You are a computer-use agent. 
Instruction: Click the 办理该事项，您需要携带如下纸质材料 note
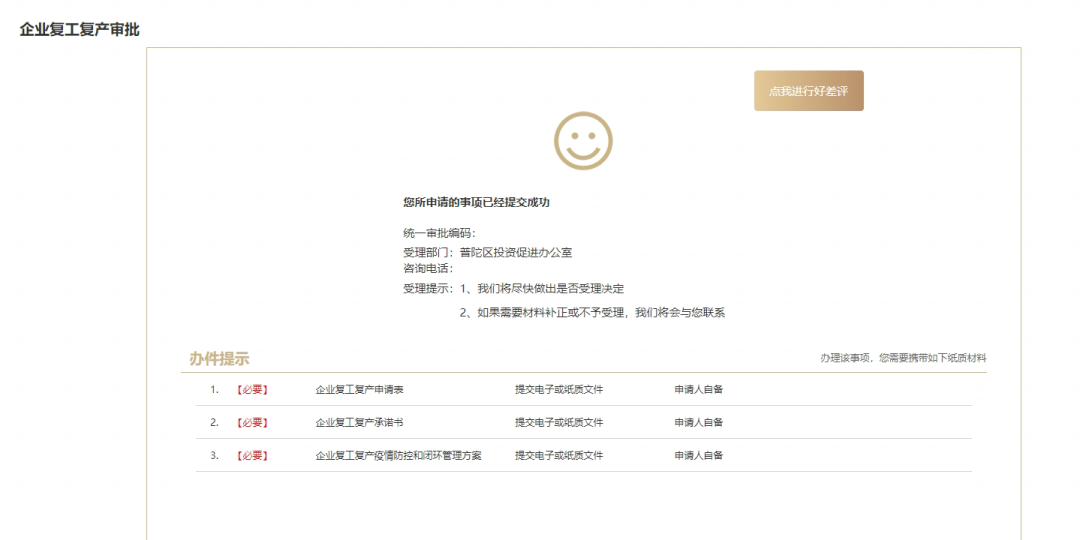tap(903, 358)
